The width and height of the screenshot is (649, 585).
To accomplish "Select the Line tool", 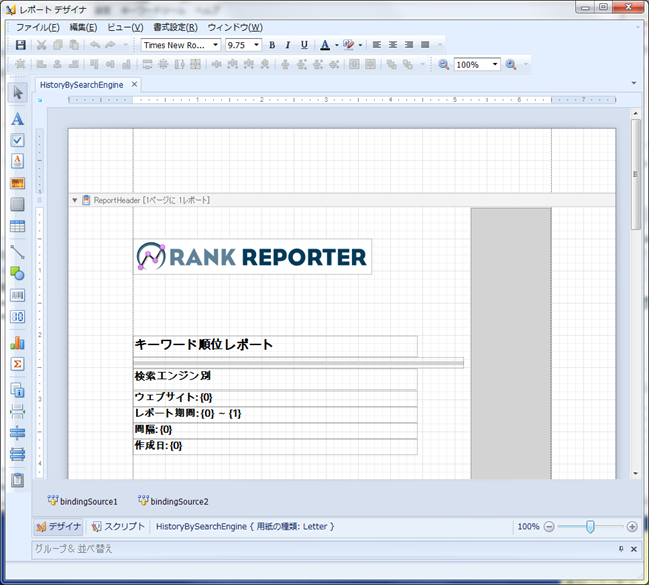I will pos(17,252).
